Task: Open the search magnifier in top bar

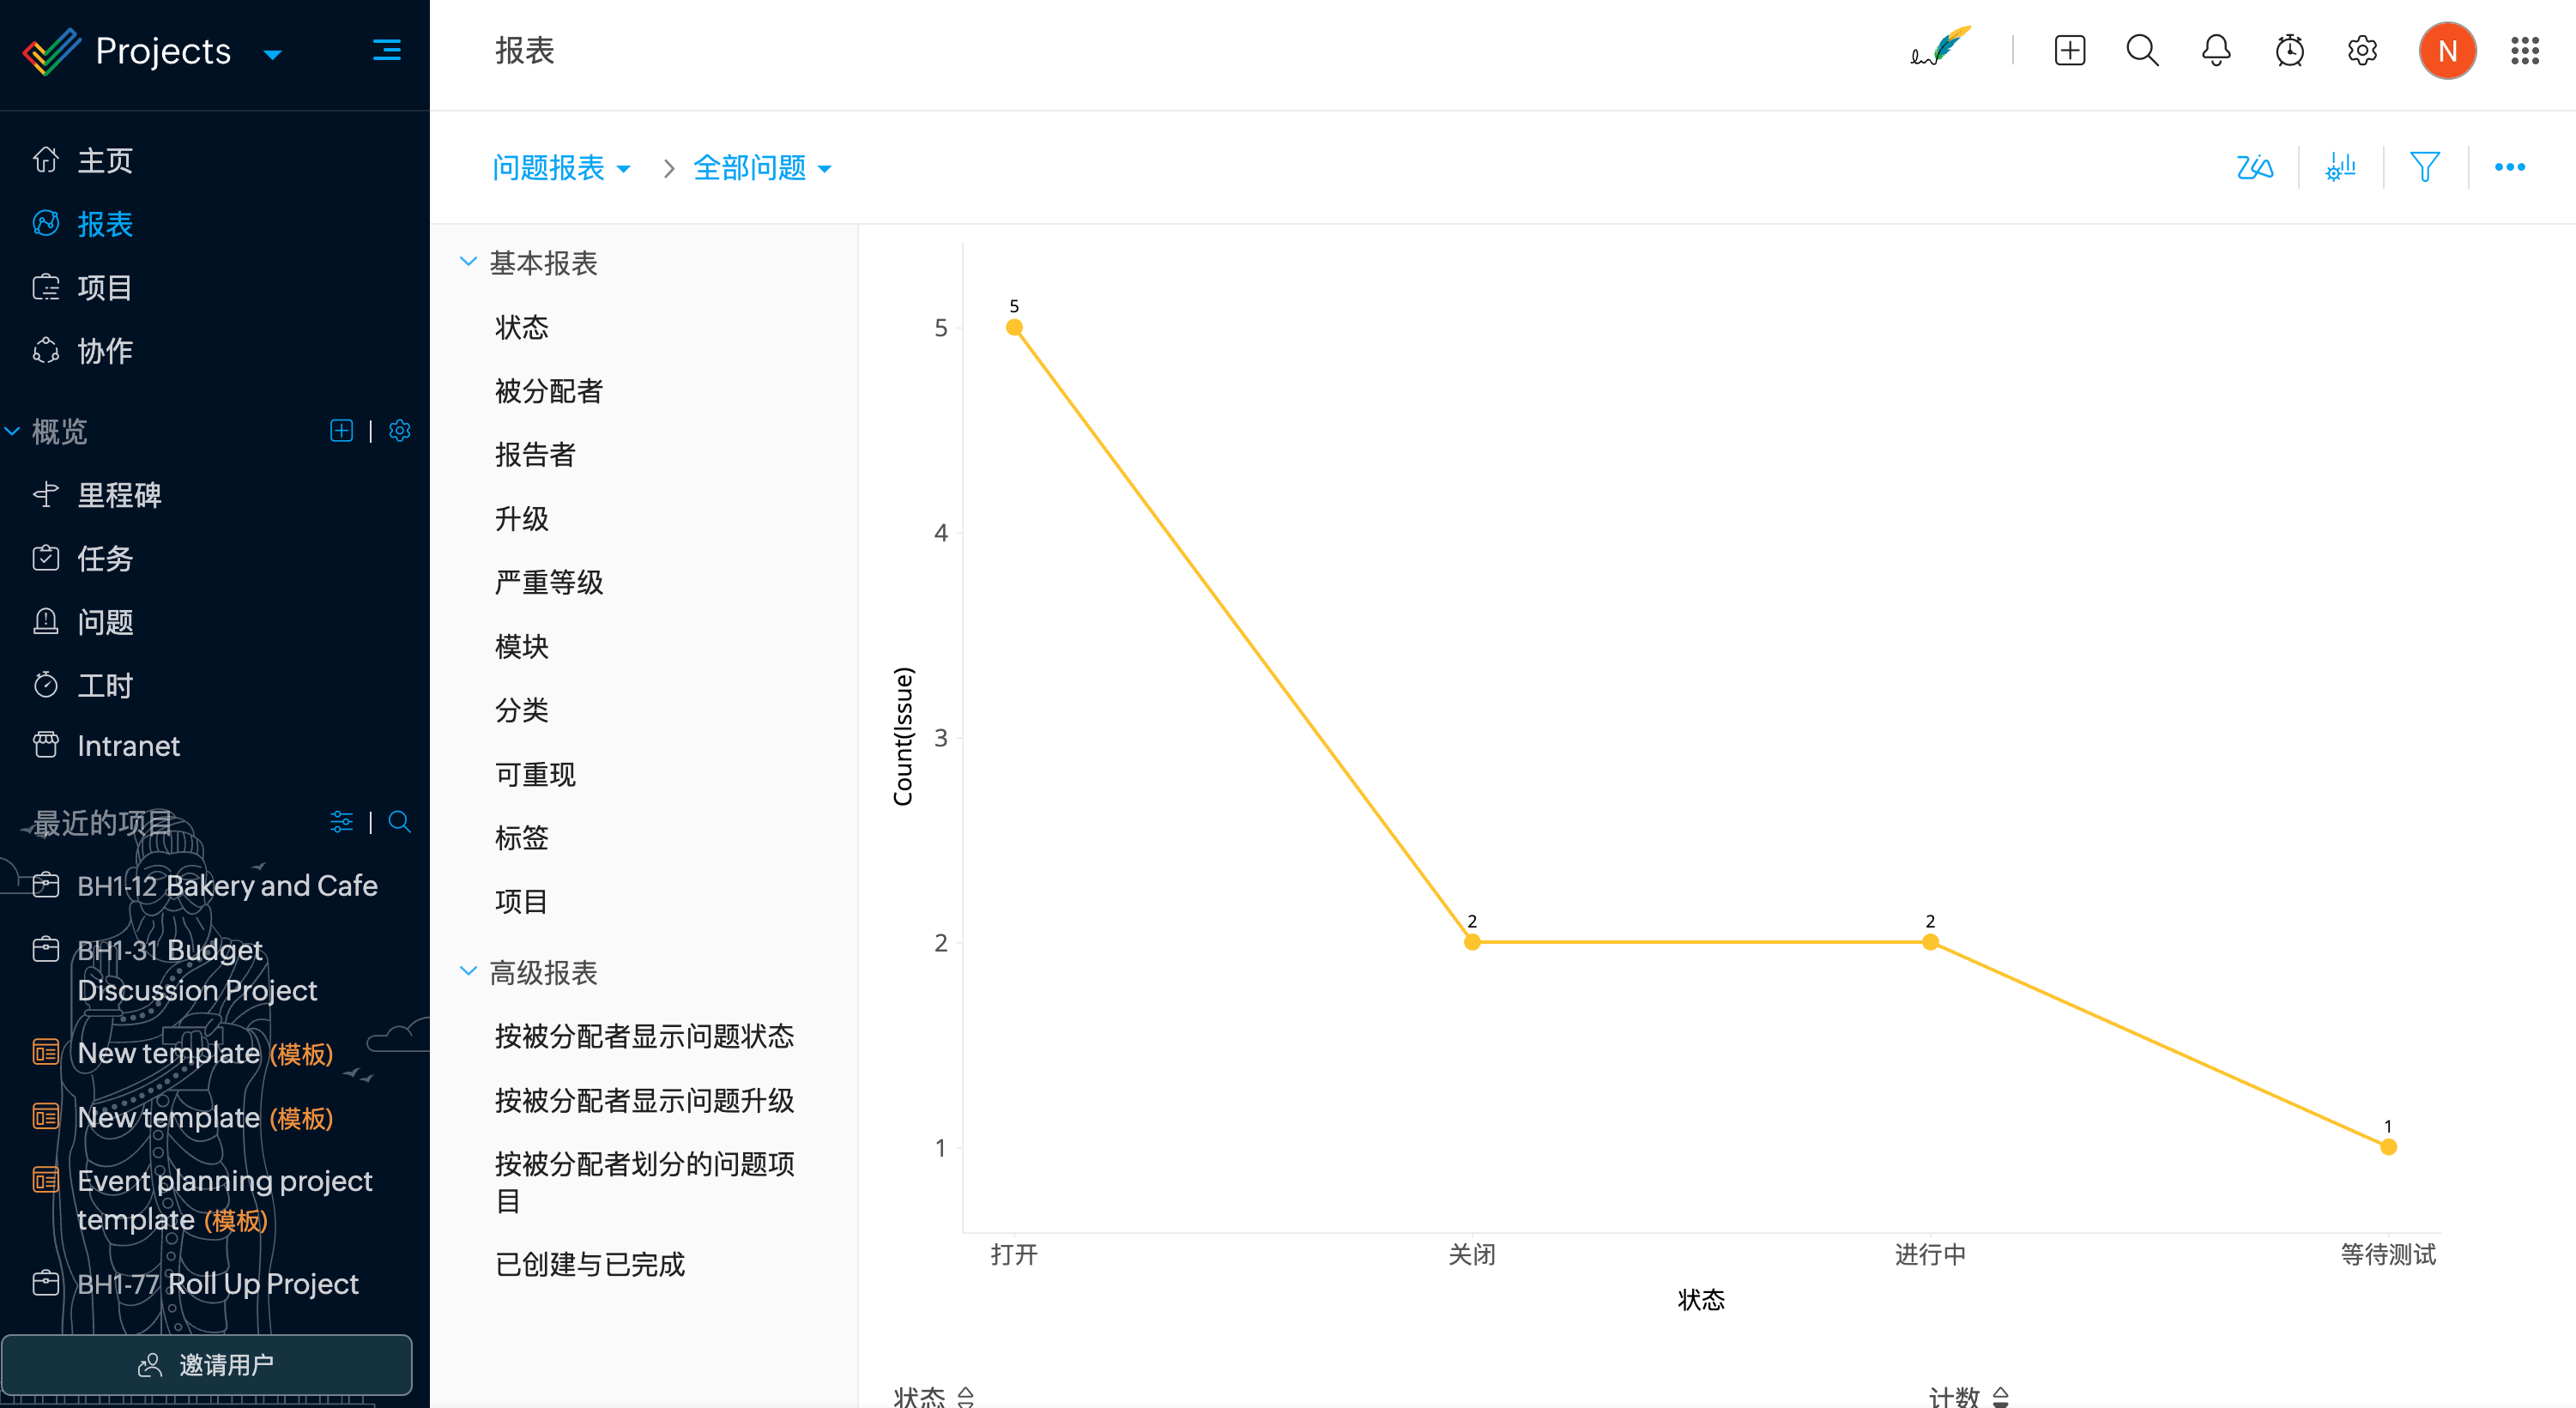Action: [2142, 50]
